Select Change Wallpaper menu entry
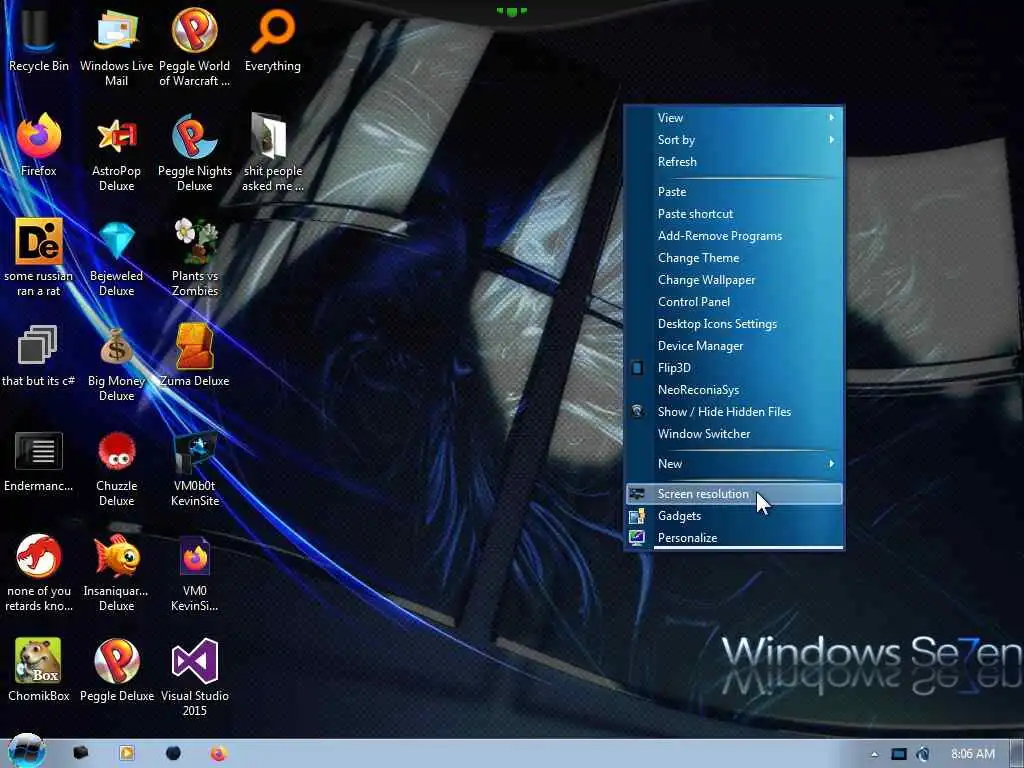 [734, 280]
